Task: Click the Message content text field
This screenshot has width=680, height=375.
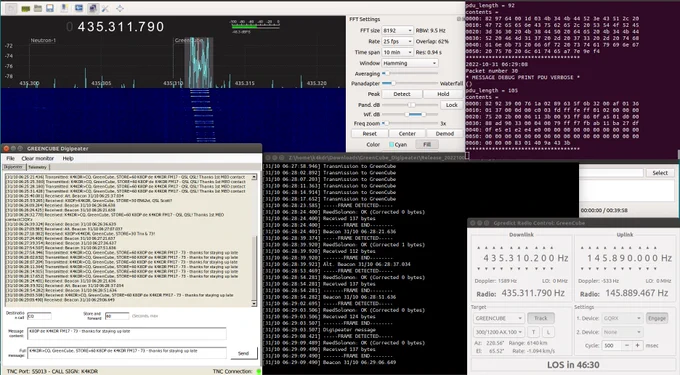Action: pos(127,333)
